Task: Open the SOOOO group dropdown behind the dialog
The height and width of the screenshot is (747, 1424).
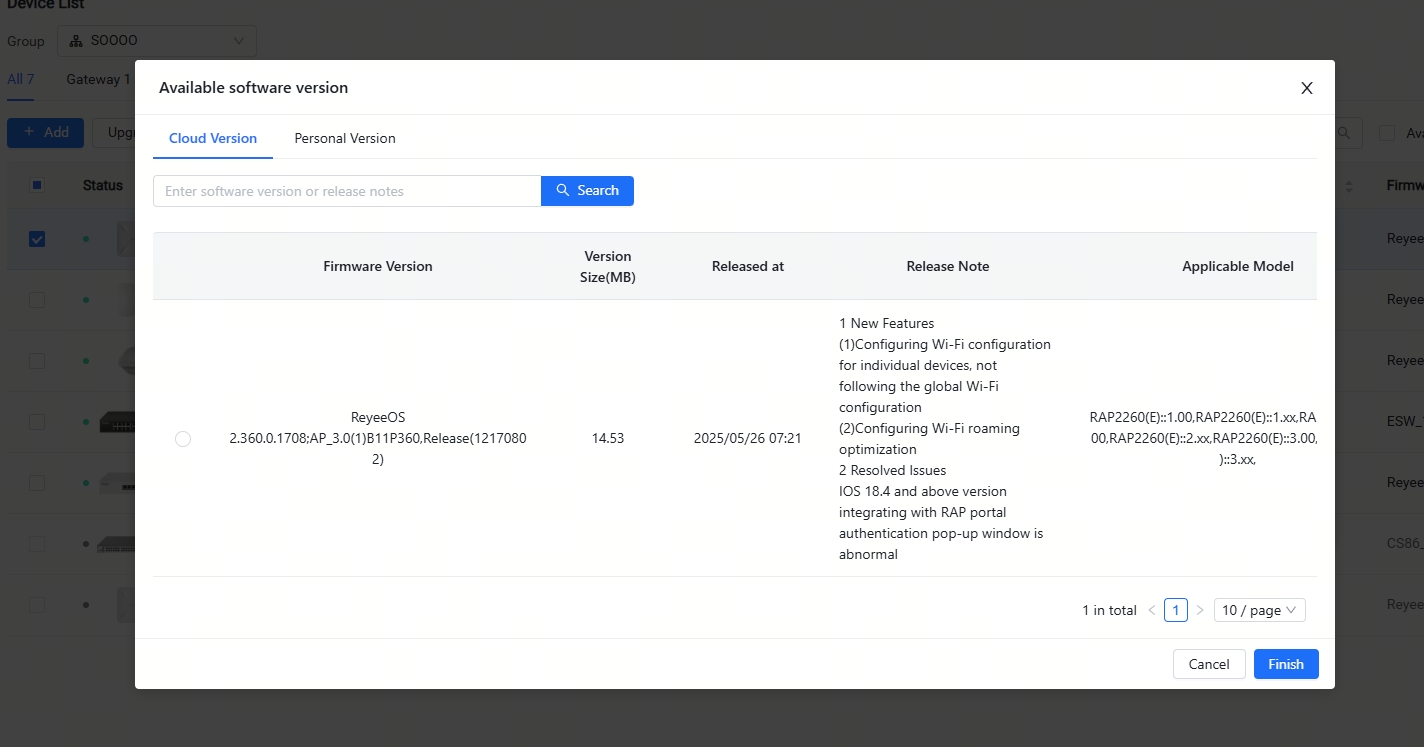Action: tap(157, 41)
